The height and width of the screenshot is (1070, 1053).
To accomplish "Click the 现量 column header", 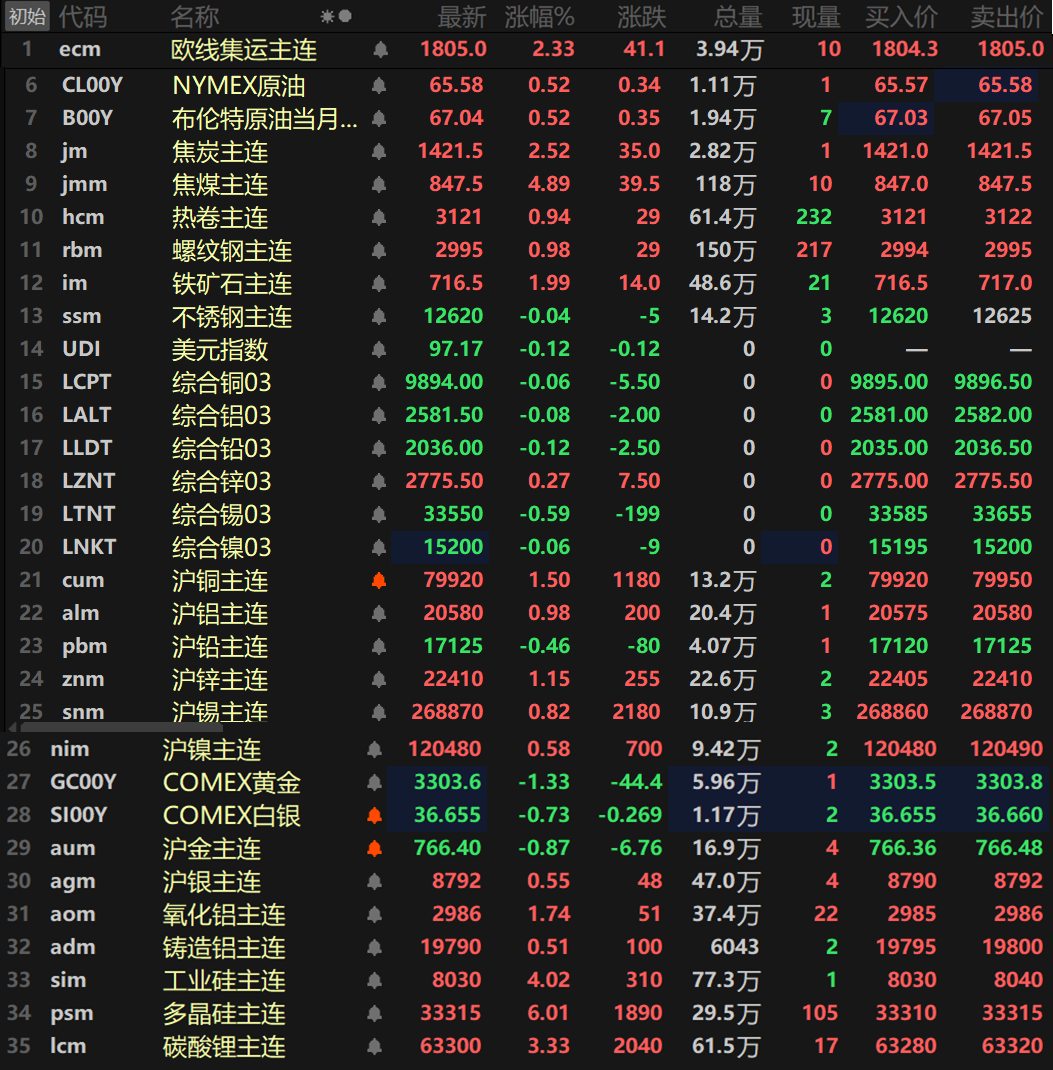I will [816, 16].
